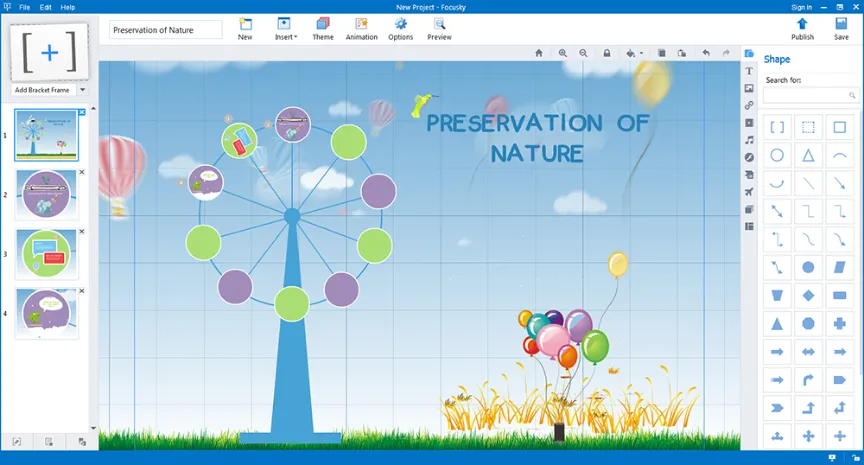Click the Sign In link
864x465 pixels.
tap(801, 7)
